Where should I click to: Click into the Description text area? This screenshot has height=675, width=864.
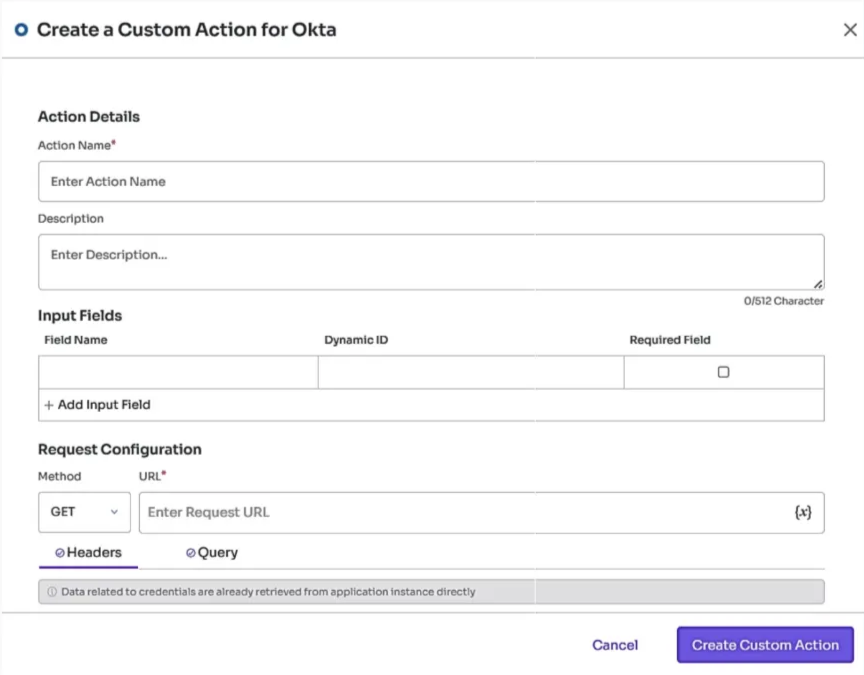coord(431,262)
